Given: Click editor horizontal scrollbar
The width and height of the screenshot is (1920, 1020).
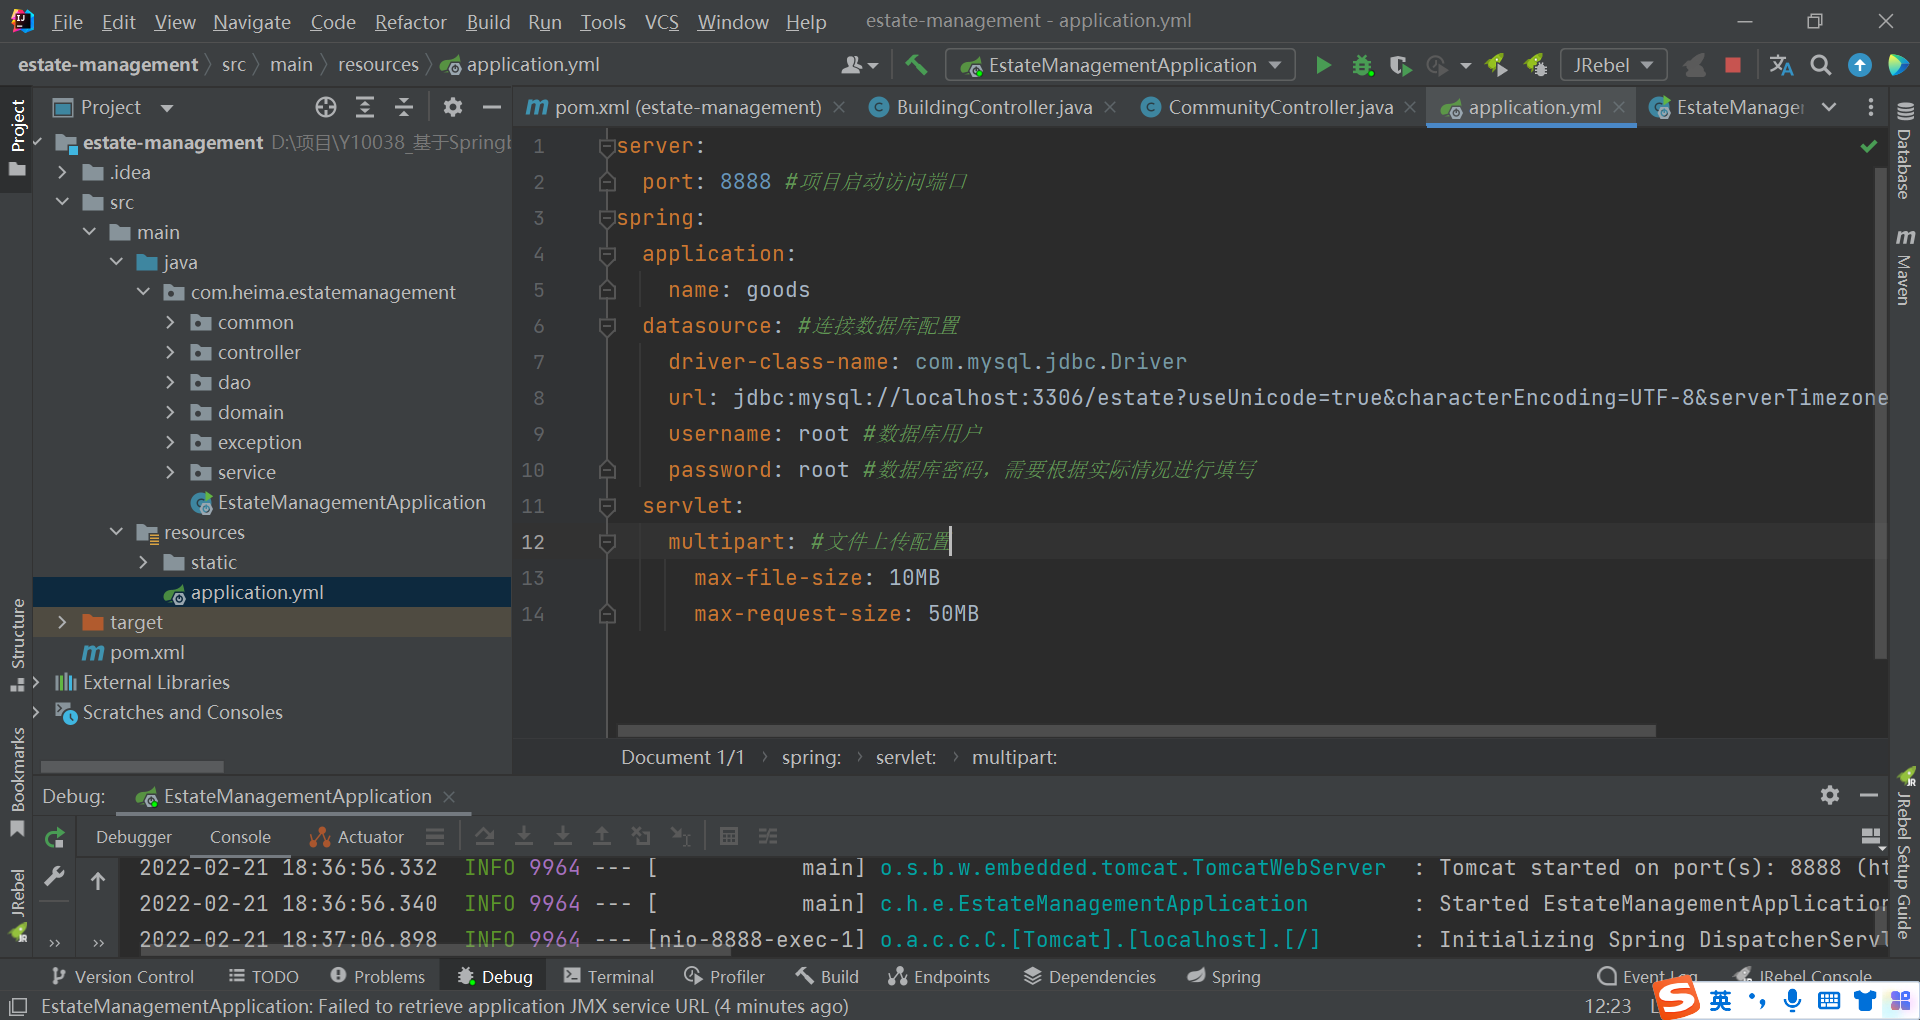Looking at the screenshot, I should tap(1136, 731).
